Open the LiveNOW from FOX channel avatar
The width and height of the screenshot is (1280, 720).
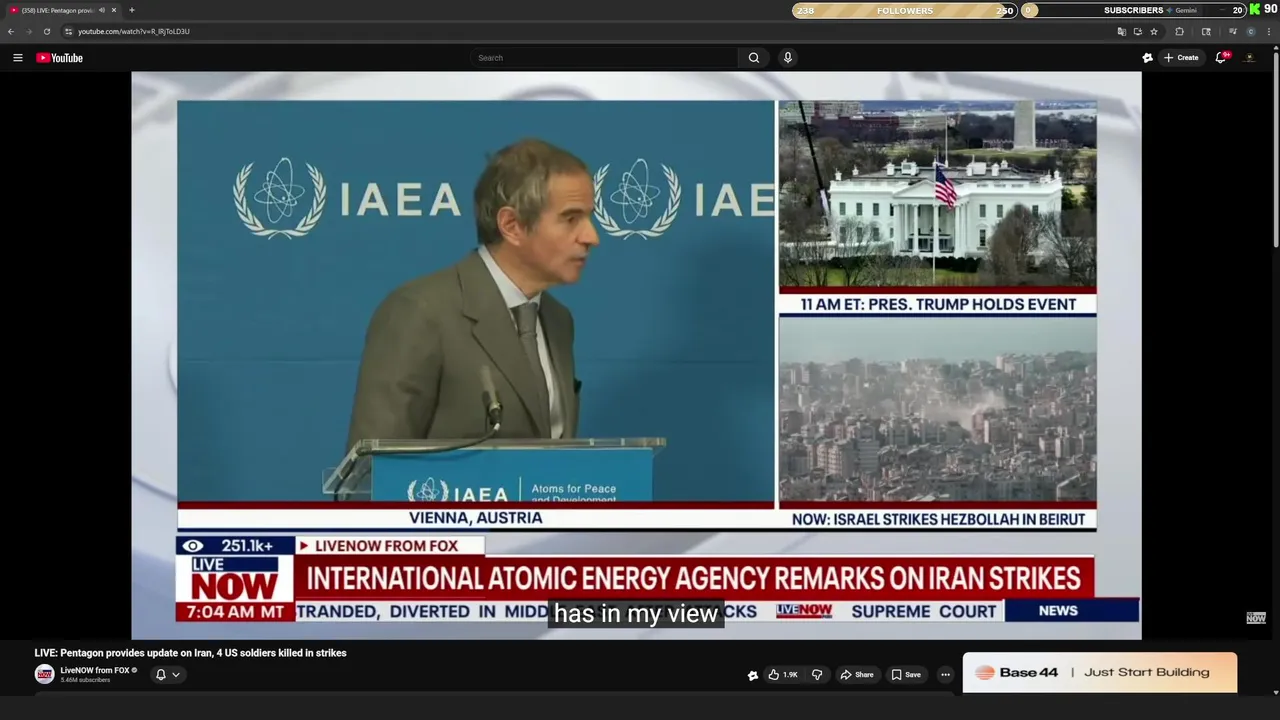click(x=45, y=675)
